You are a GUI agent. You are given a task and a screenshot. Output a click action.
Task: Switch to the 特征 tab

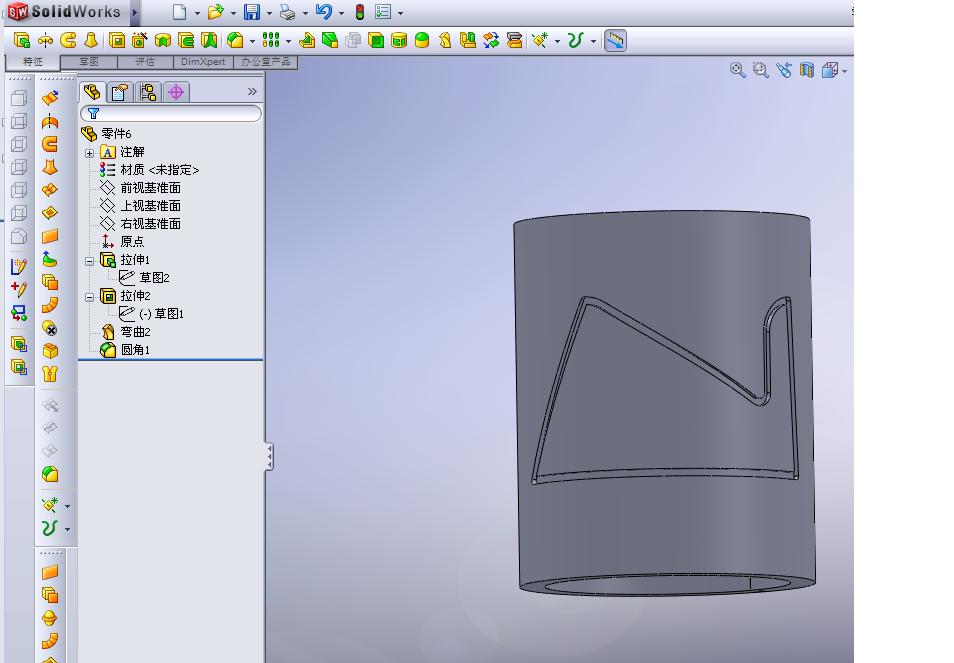[33, 62]
